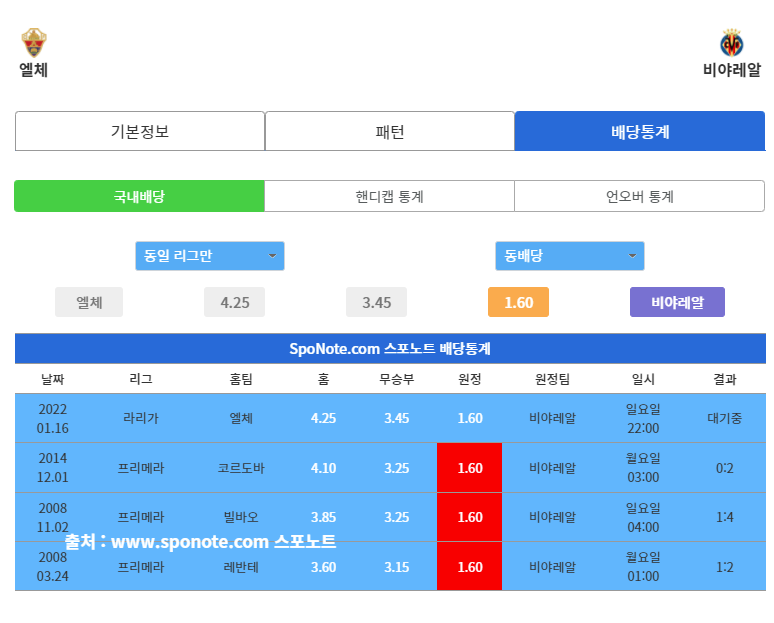Click the 날짜 column header

point(53,379)
